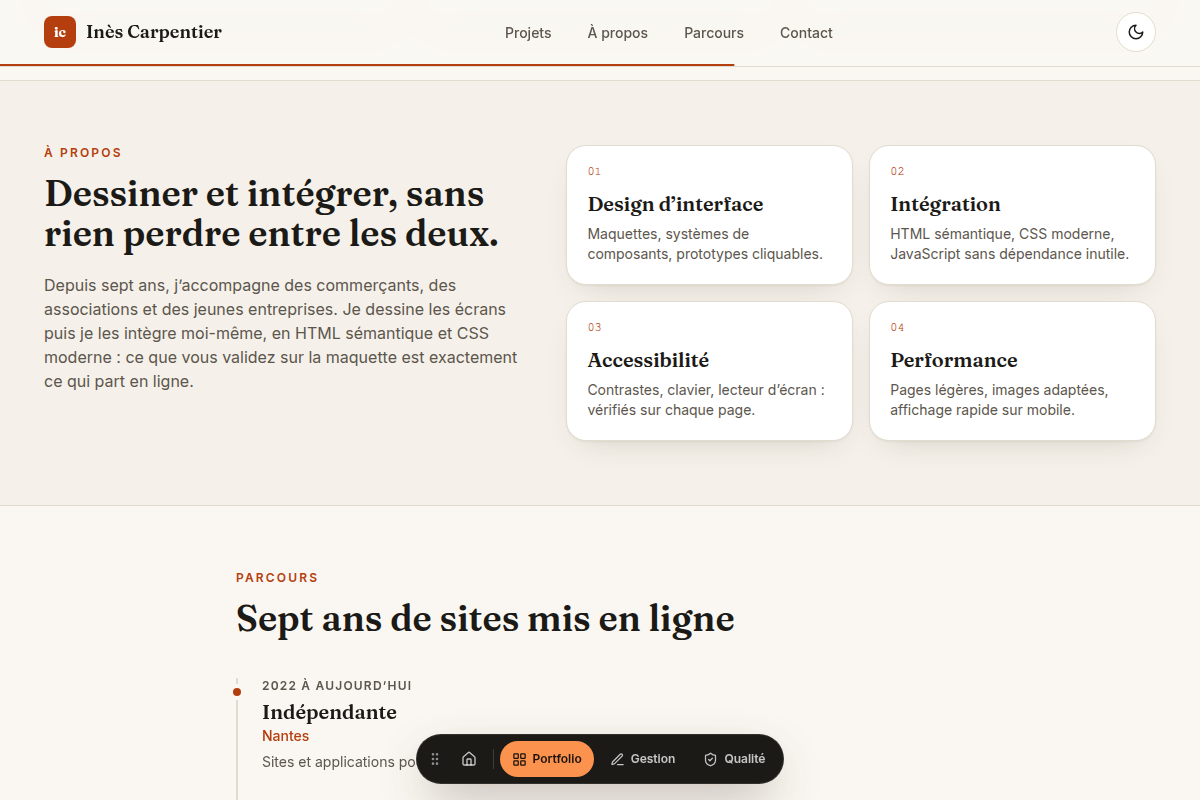Click the Intégration card
The width and height of the screenshot is (1200, 800).
click(x=1012, y=215)
